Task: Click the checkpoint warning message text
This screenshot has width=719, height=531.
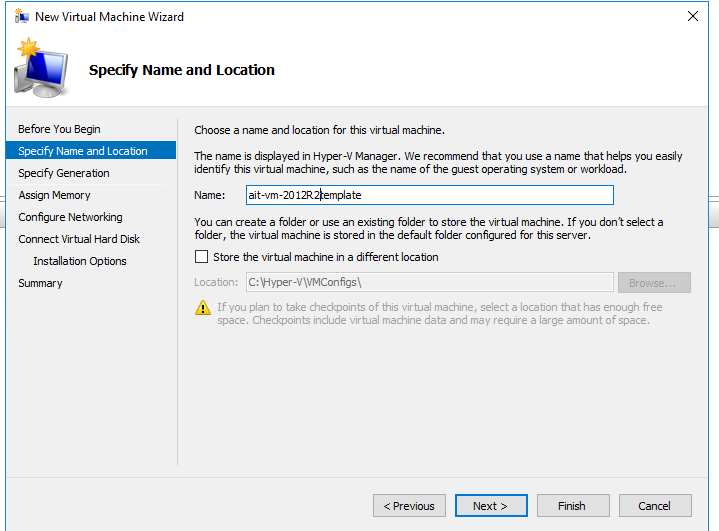Action: pos(440,314)
